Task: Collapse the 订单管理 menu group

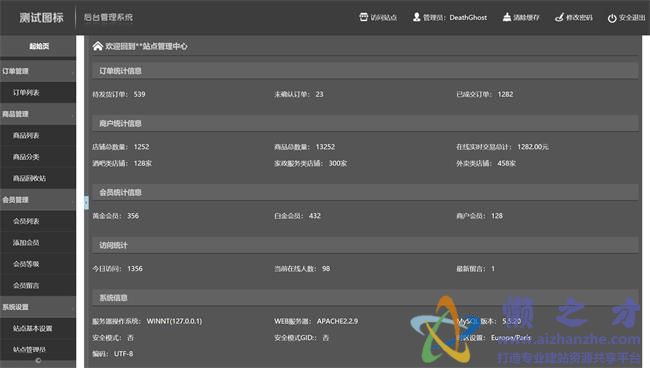Action: point(38,71)
